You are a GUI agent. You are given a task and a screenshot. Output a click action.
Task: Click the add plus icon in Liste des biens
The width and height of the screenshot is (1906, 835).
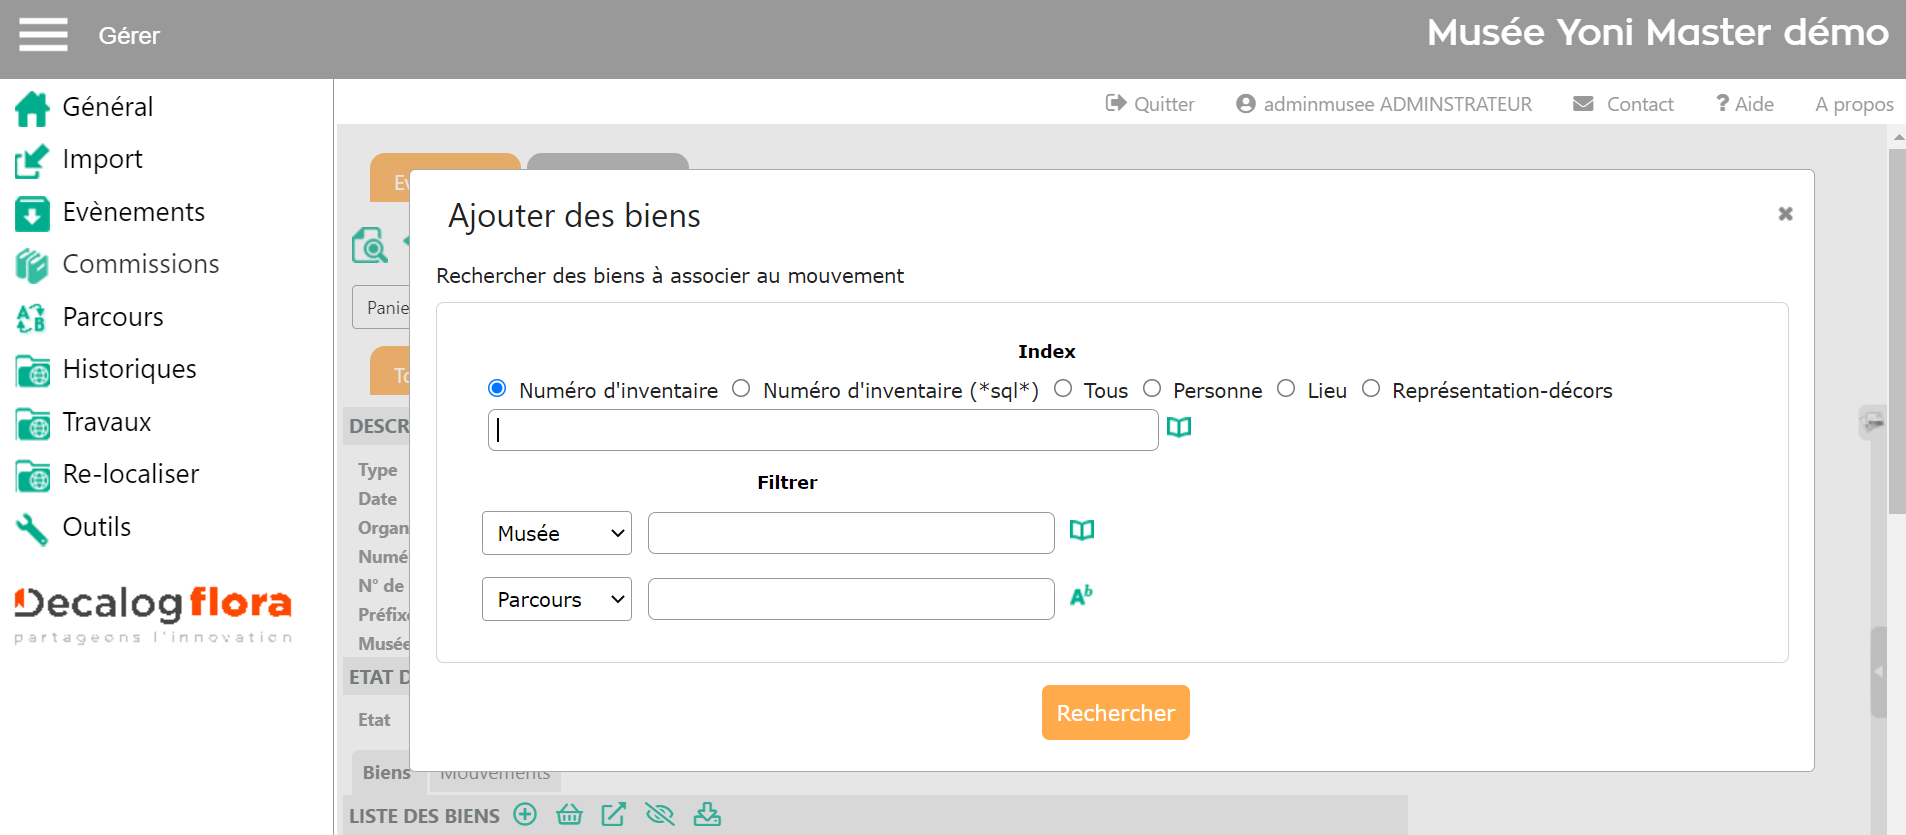click(525, 815)
